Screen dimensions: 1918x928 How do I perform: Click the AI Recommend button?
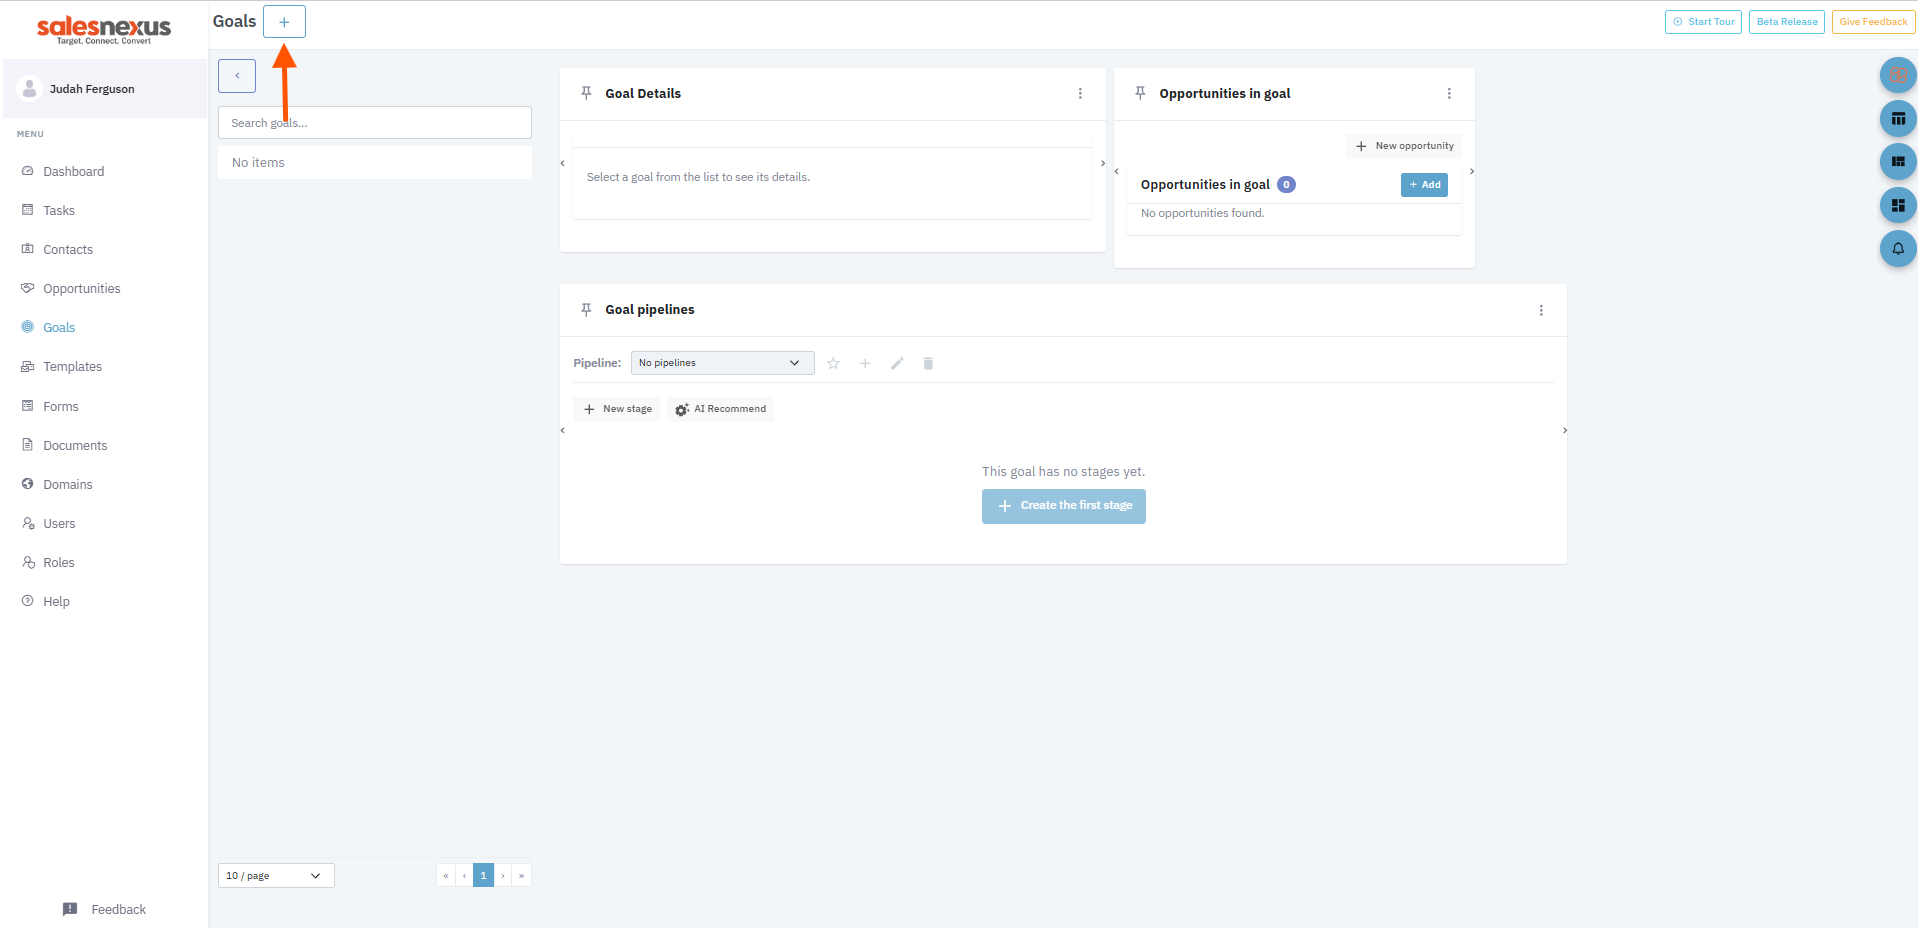720,409
